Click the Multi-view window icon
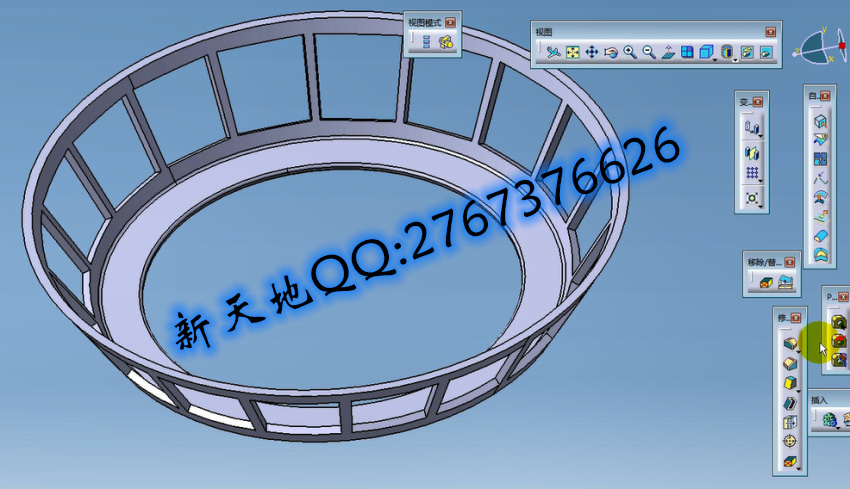850x489 pixels. pyautogui.click(x=687, y=52)
